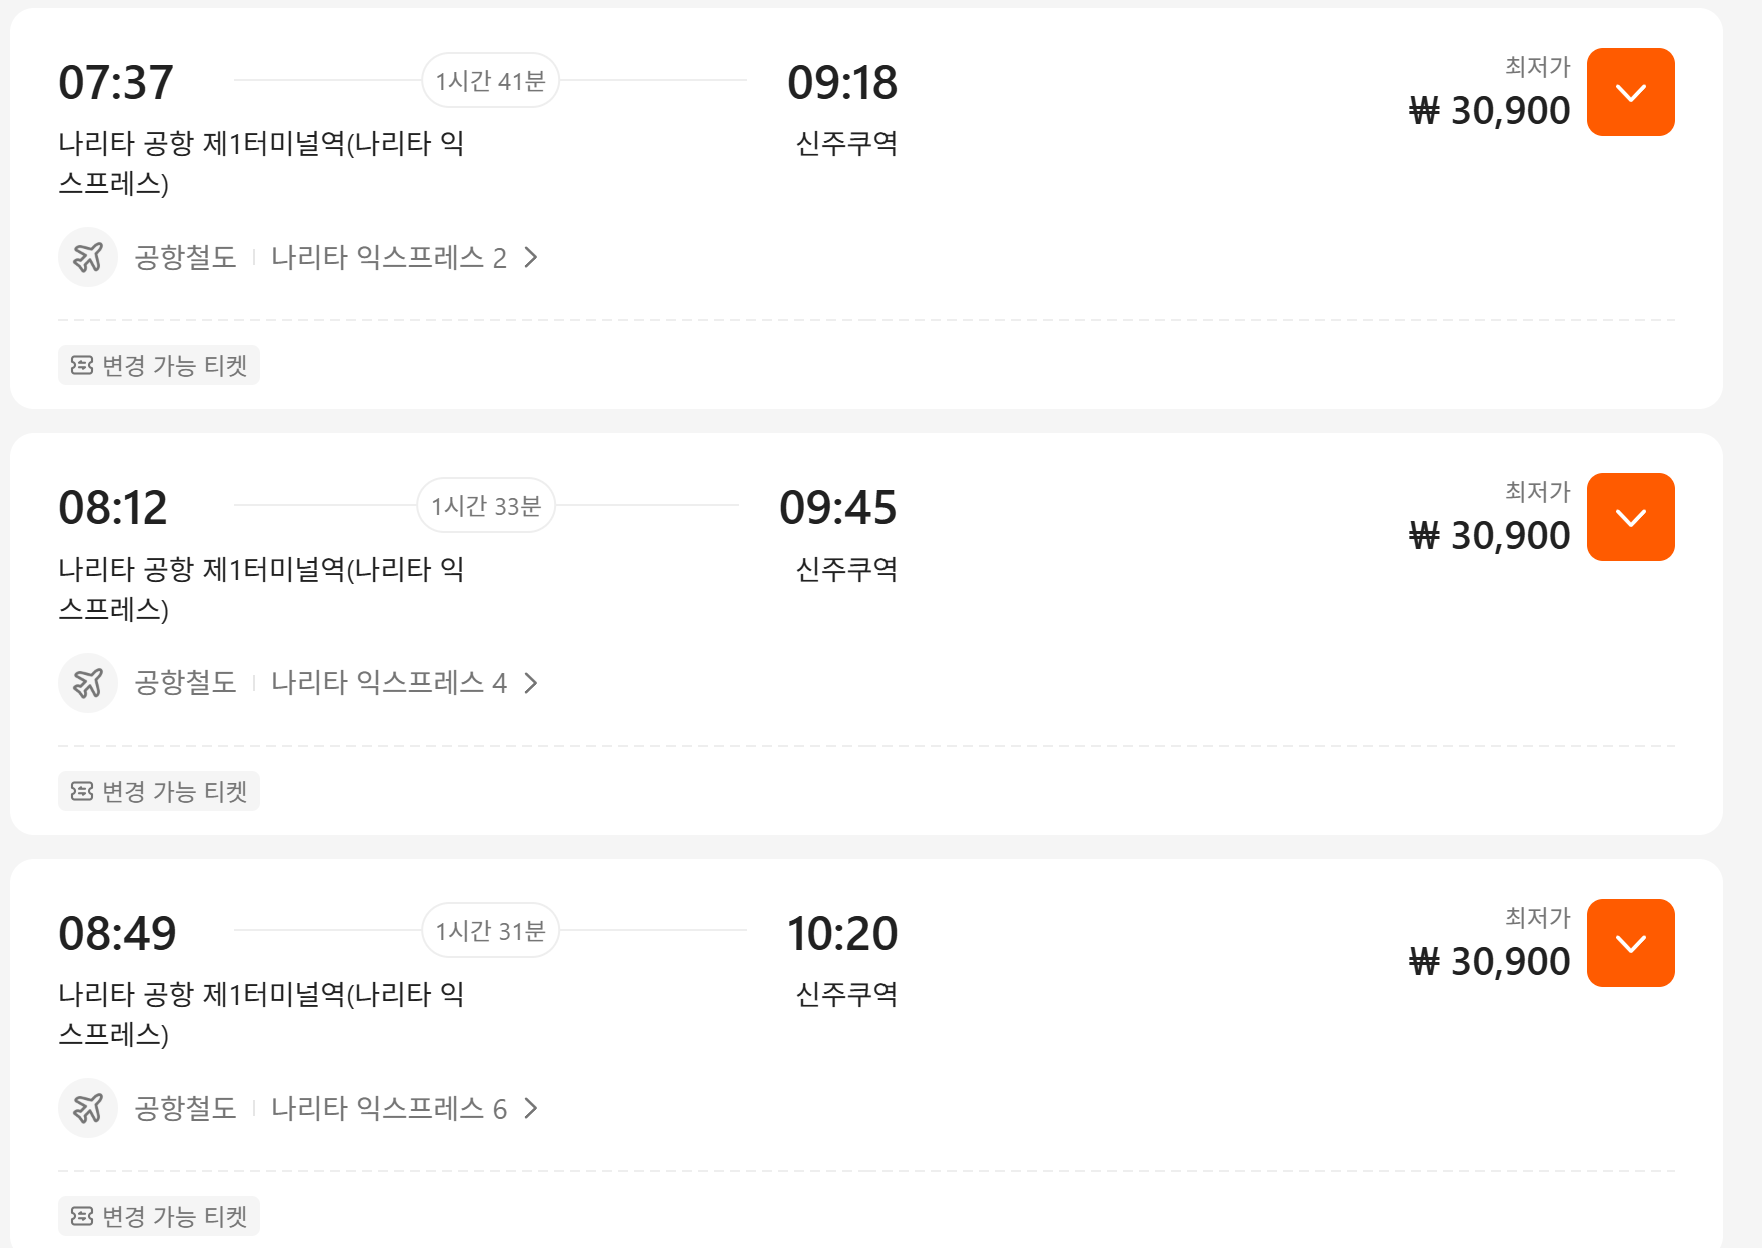Click the 1시간 33분 duration badge
This screenshot has height=1248, width=1762.
click(486, 506)
